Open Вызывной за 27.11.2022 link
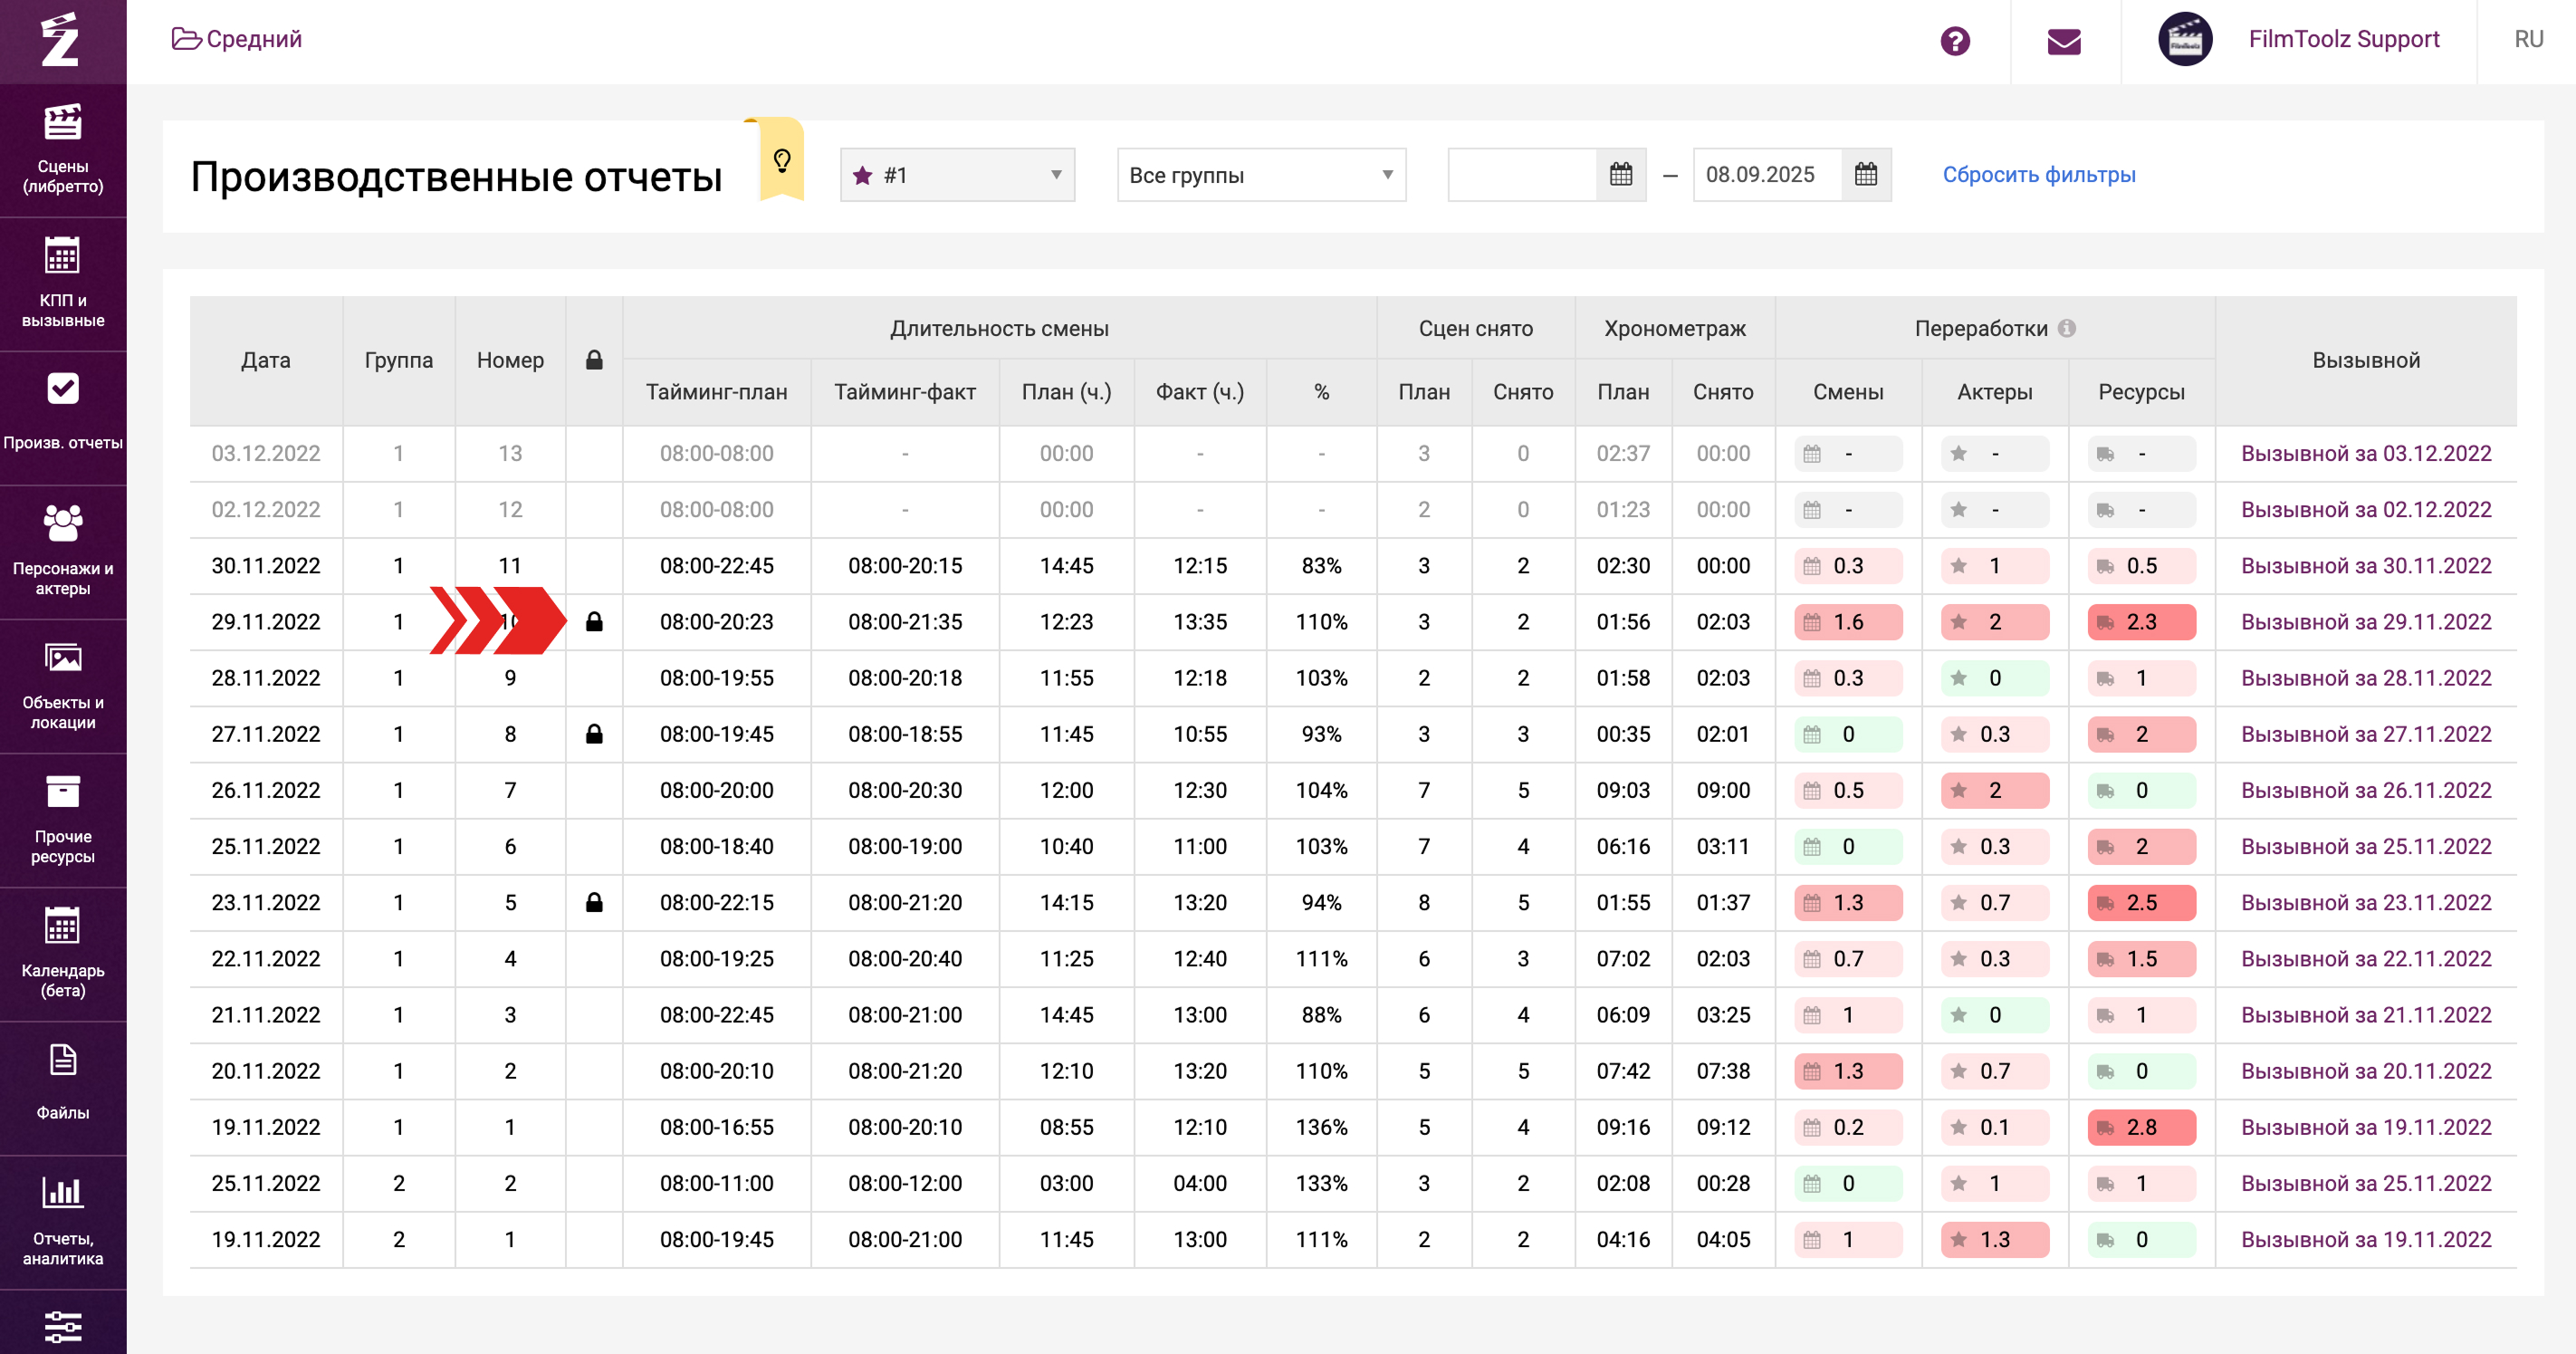Viewport: 2576px width, 1354px height. coord(2366,734)
